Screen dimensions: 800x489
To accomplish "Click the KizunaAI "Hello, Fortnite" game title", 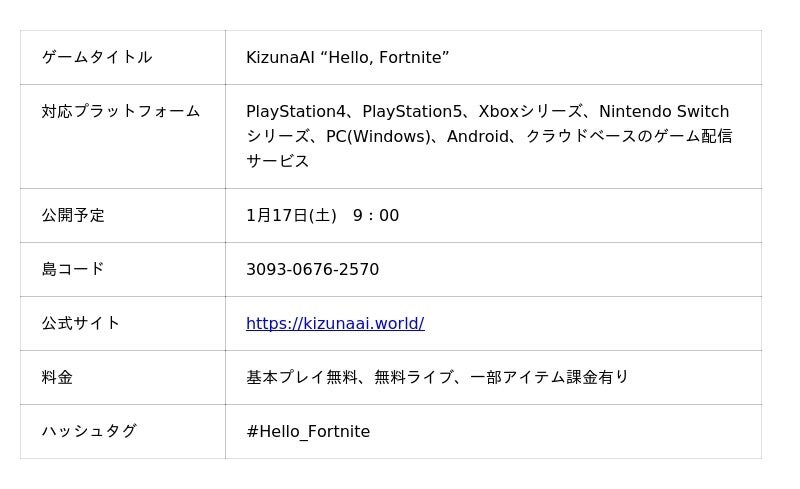I will click(x=347, y=57).
